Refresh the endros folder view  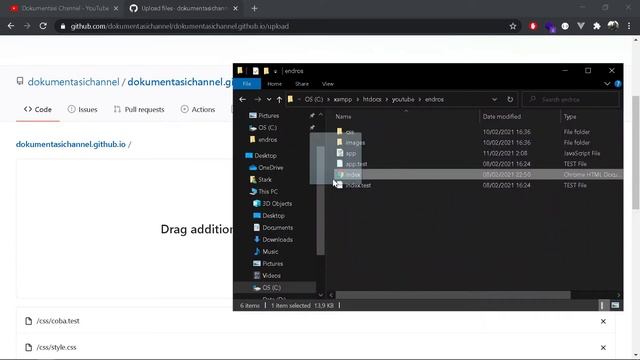pyautogui.click(x=510, y=99)
